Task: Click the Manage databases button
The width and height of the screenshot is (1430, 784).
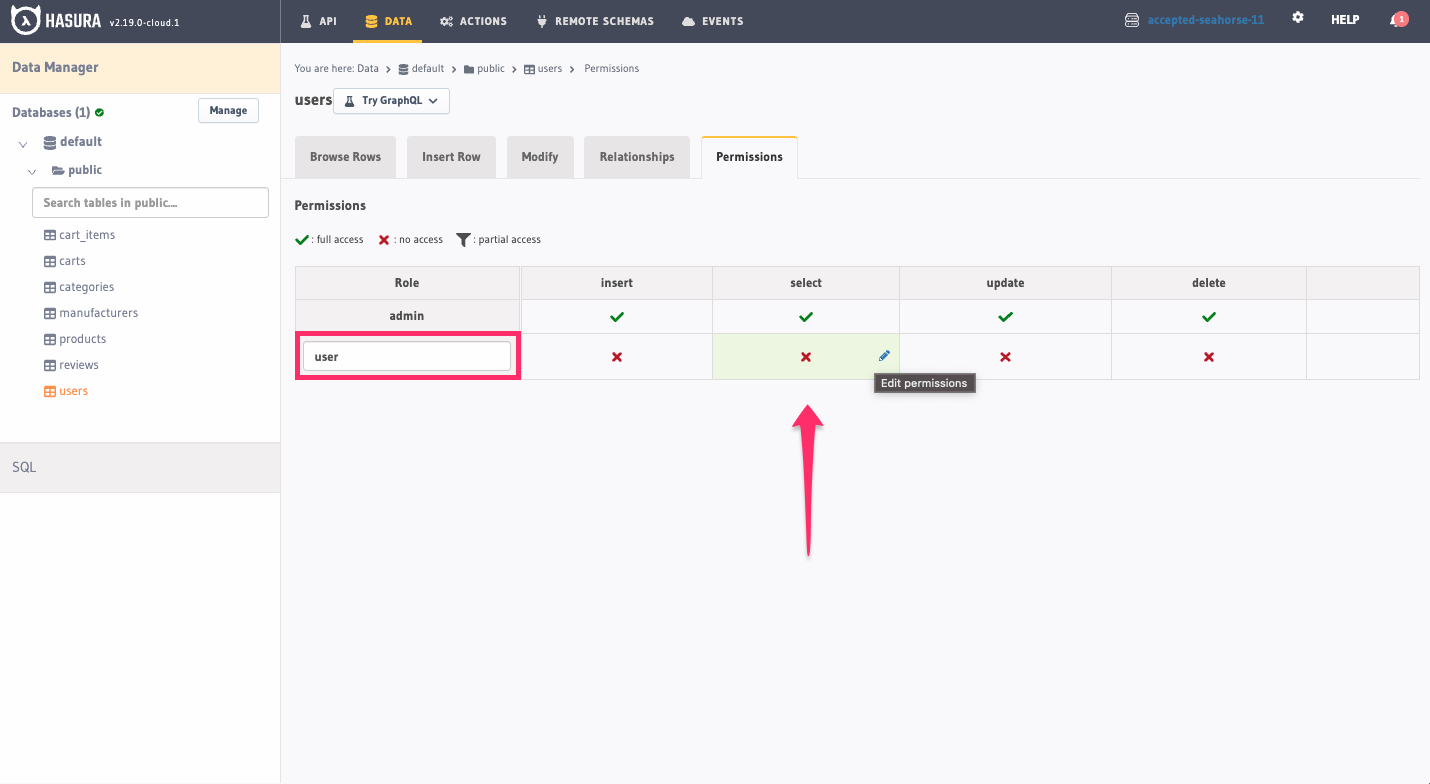Action: coord(228,110)
